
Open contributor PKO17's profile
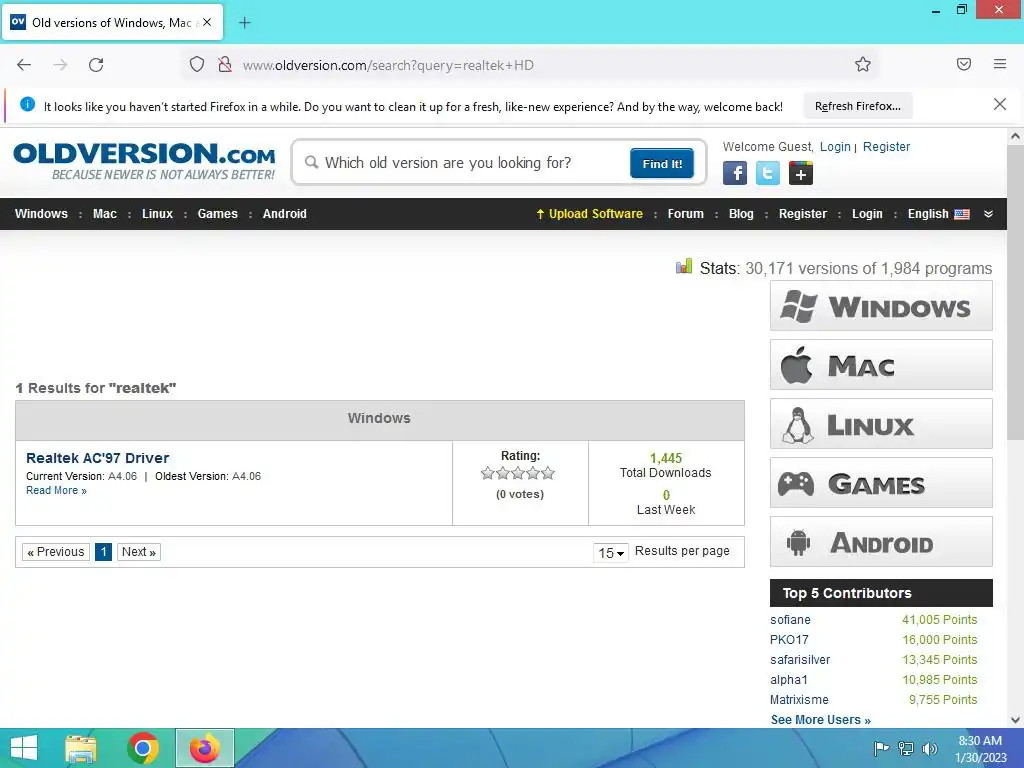(x=789, y=640)
